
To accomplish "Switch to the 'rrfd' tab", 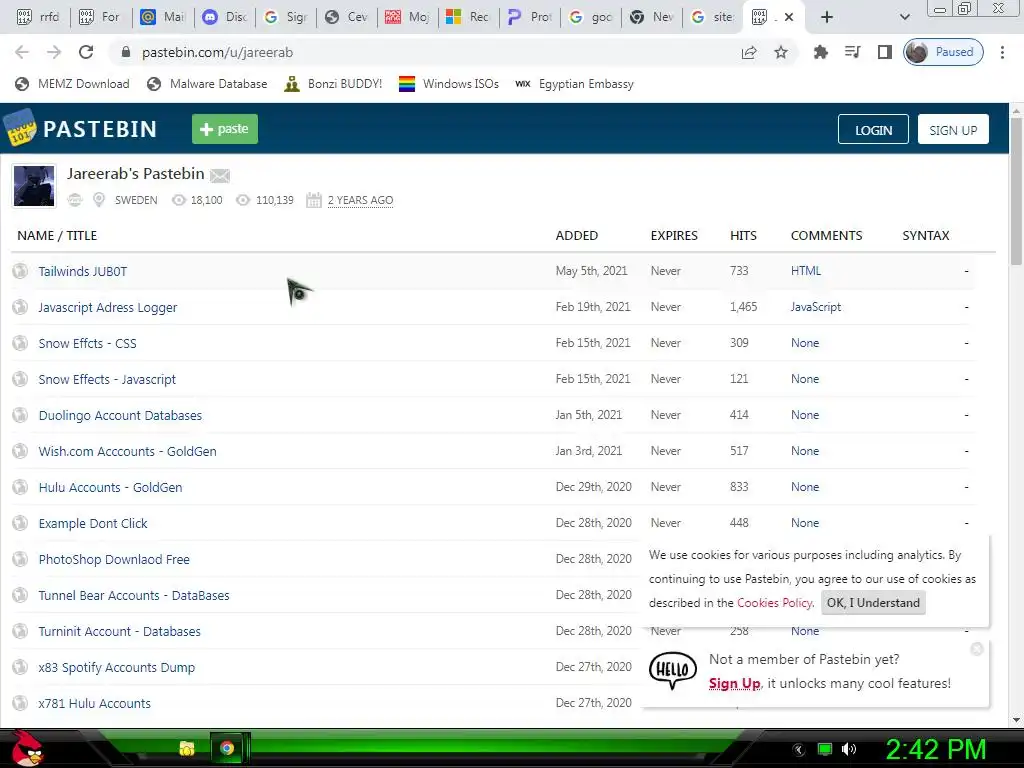I will (x=37, y=17).
